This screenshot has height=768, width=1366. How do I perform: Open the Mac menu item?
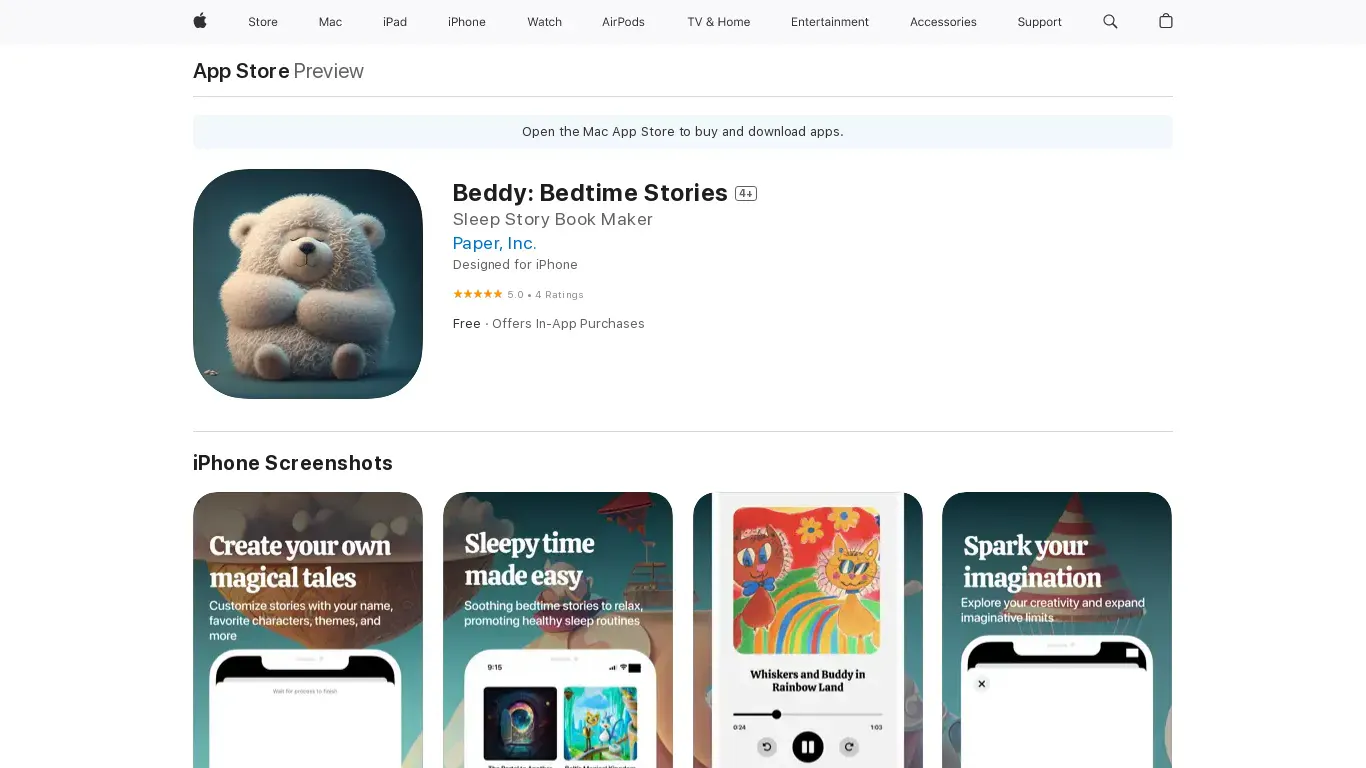tap(330, 22)
